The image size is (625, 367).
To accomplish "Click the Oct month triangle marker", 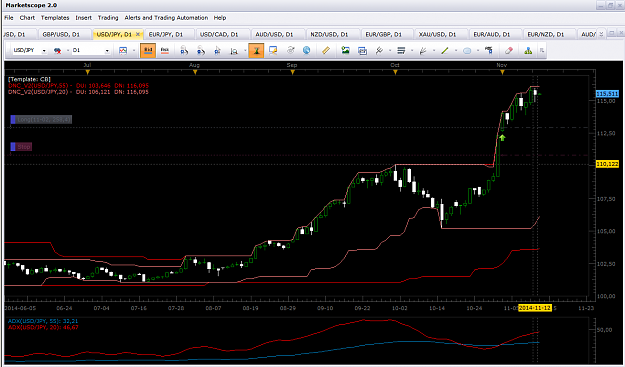I will tap(395, 72).
